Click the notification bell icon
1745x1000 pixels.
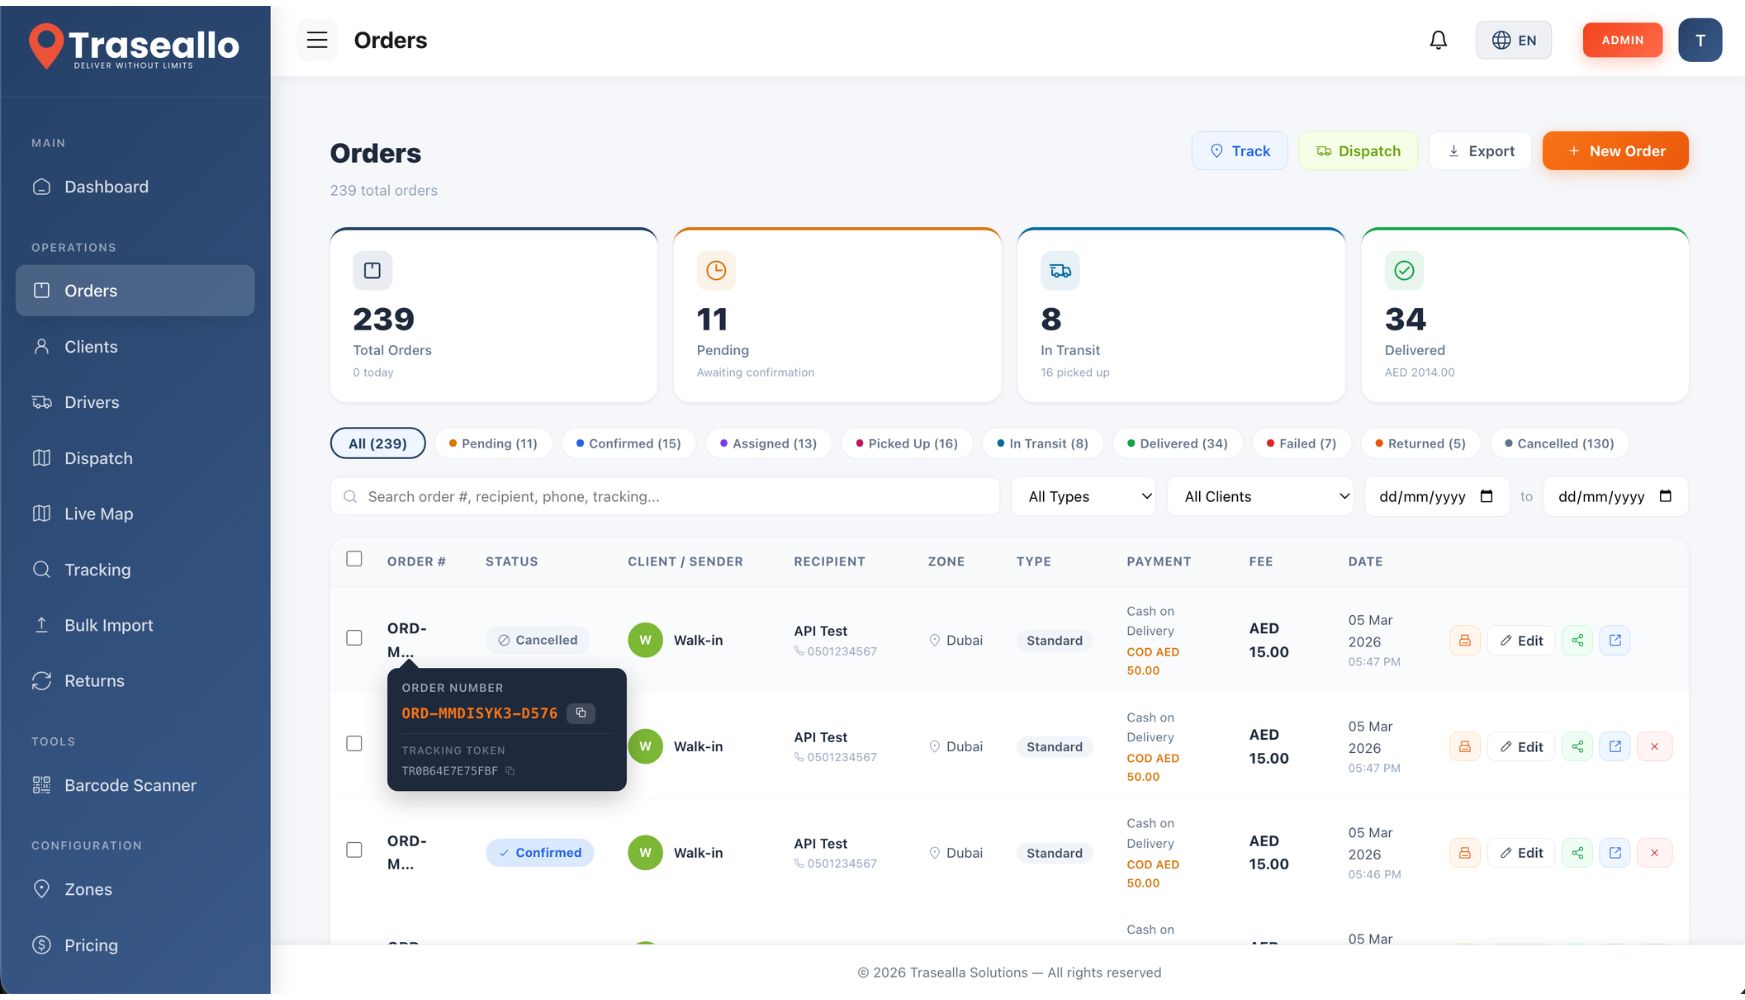point(1438,40)
